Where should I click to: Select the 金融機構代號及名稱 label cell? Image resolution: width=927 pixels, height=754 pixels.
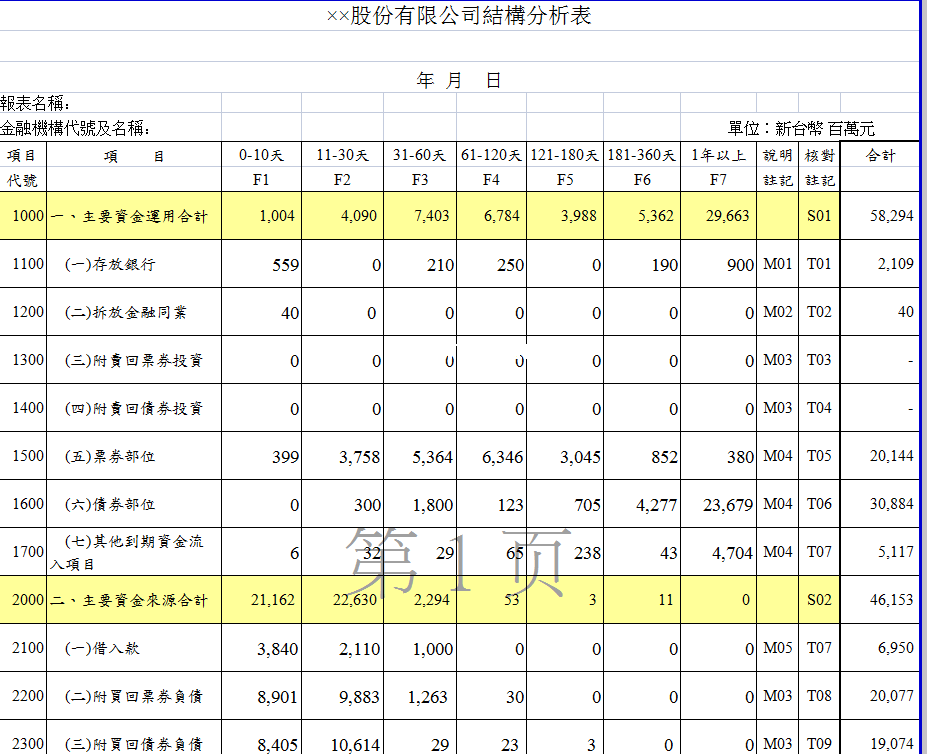76,129
